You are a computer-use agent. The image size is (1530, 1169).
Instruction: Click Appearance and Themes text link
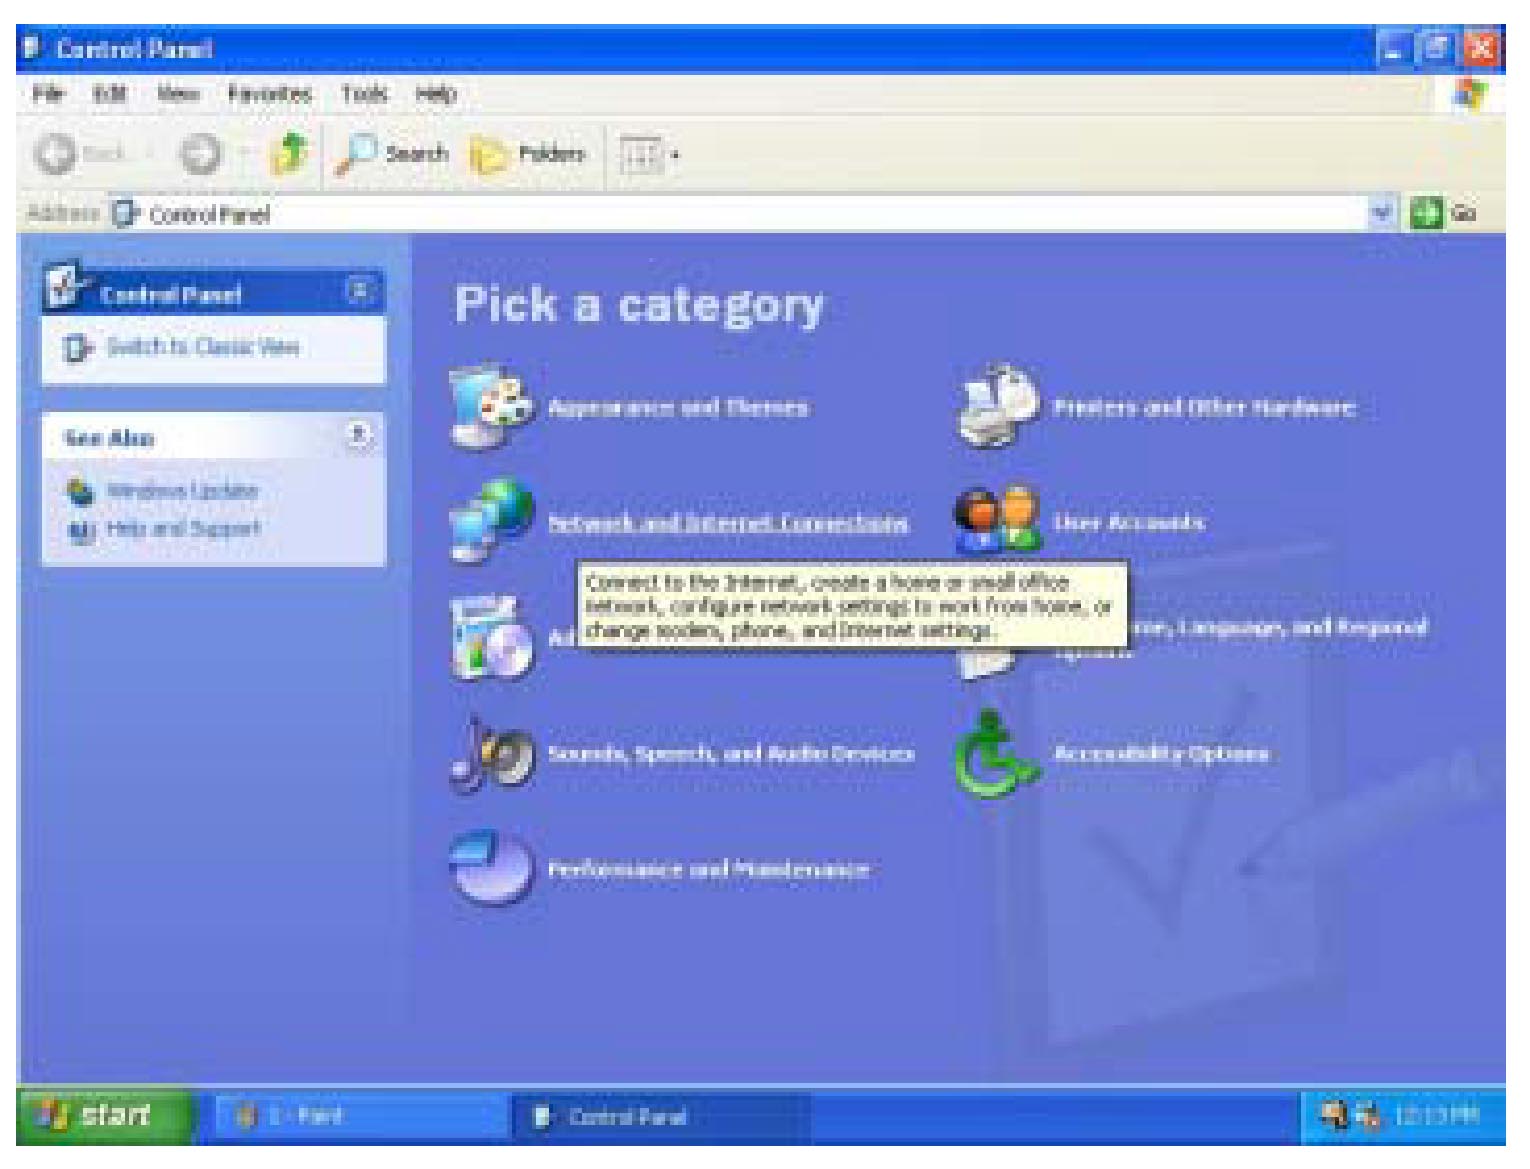(678, 407)
